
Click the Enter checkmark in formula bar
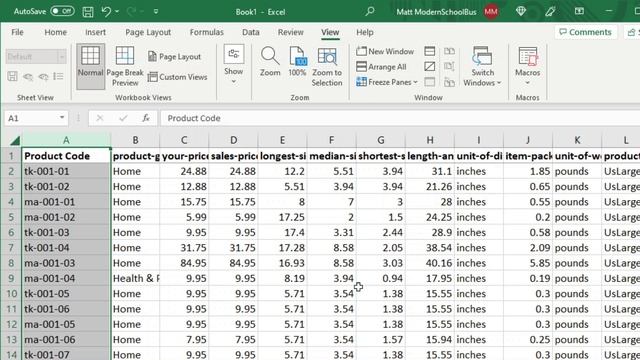tap(123, 118)
